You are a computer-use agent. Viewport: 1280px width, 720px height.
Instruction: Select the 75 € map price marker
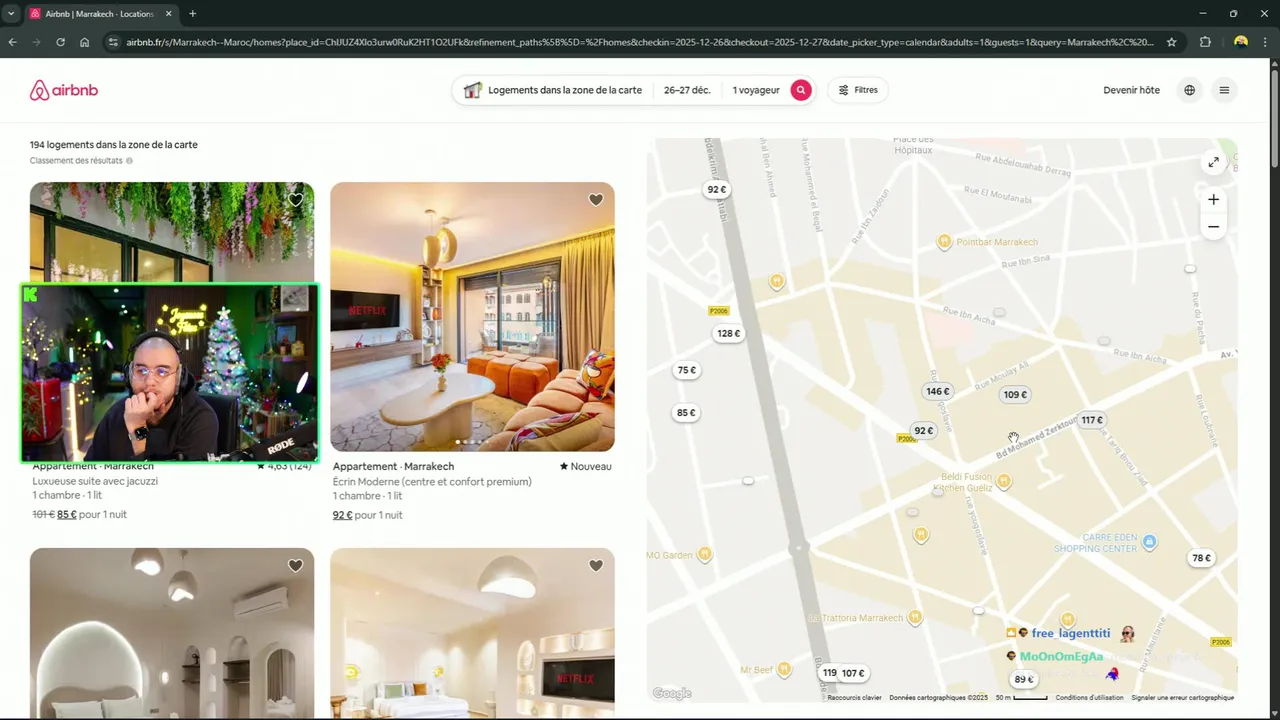[x=686, y=370]
